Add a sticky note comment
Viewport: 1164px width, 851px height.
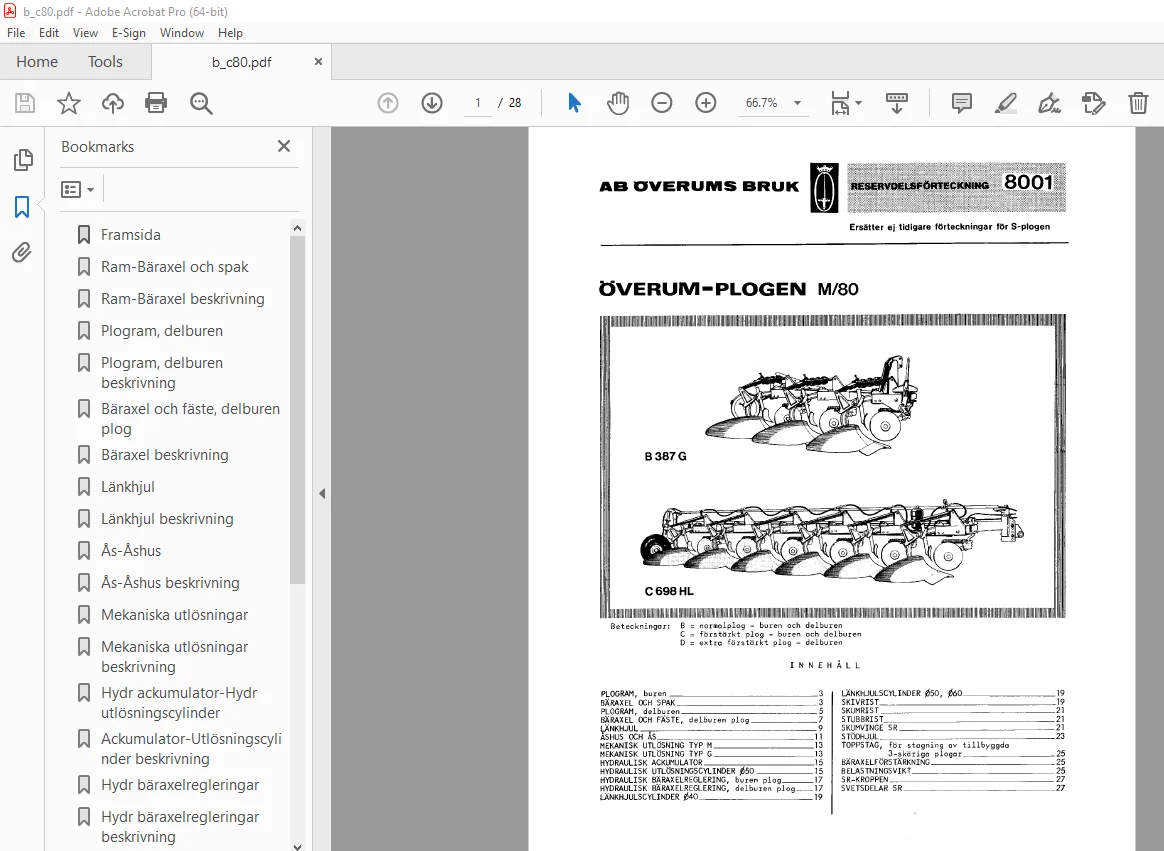(x=961, y=102)
